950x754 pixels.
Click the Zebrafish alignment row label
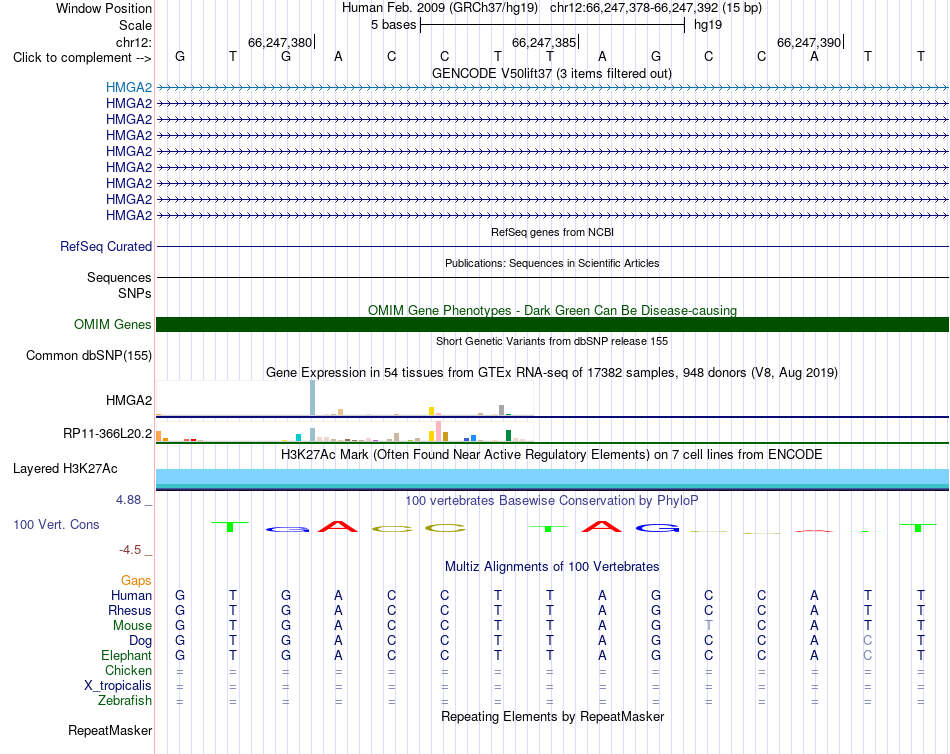[x=125, y=701]
